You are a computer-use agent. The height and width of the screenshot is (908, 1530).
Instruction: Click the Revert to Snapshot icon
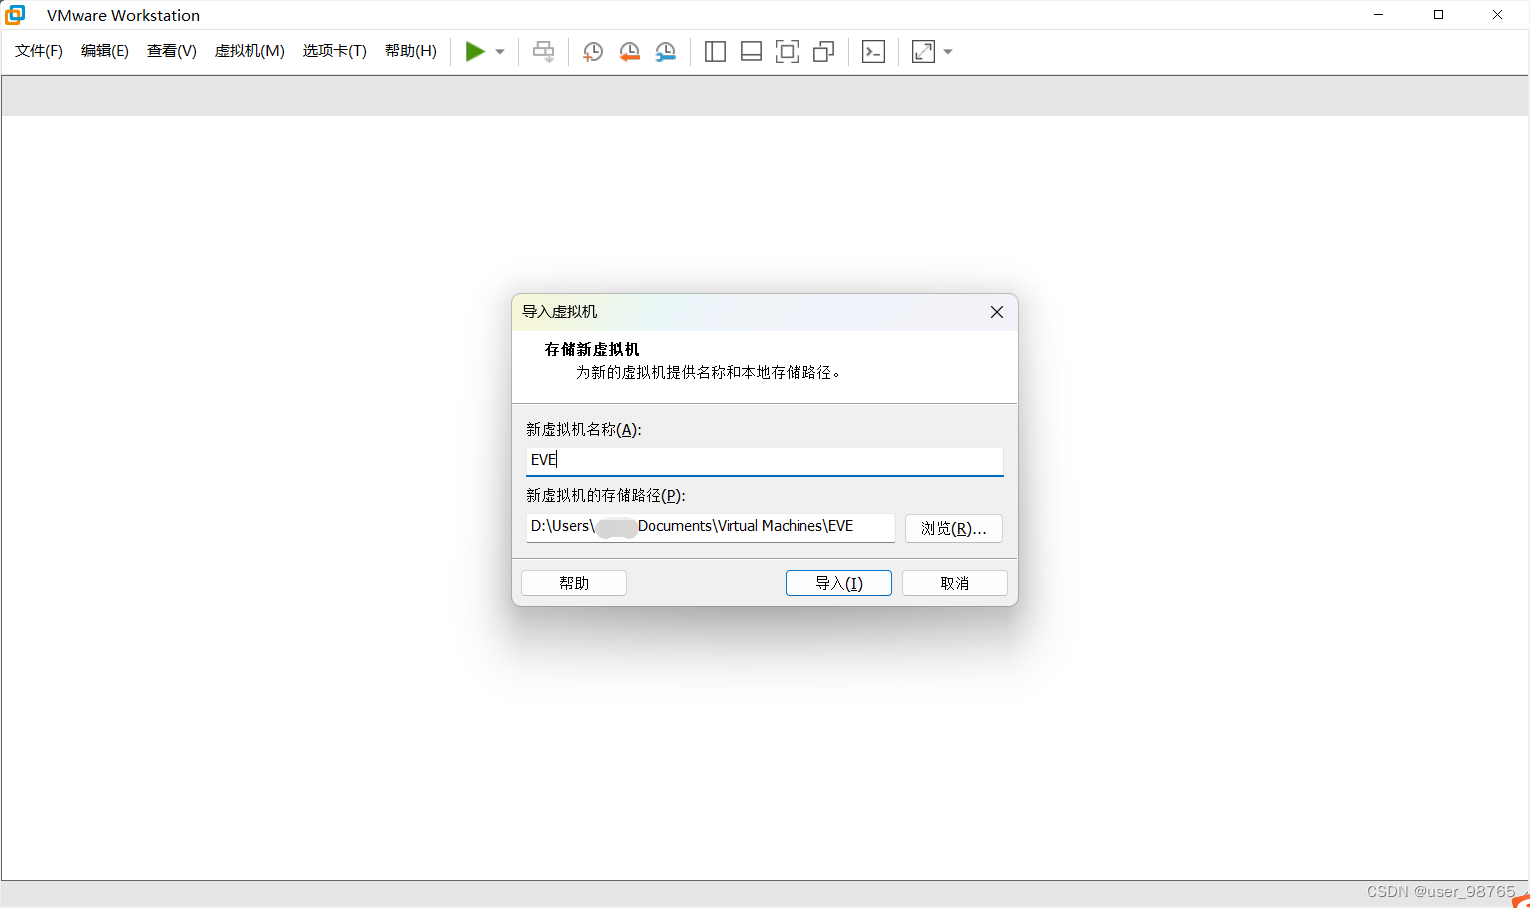point(629,52)
